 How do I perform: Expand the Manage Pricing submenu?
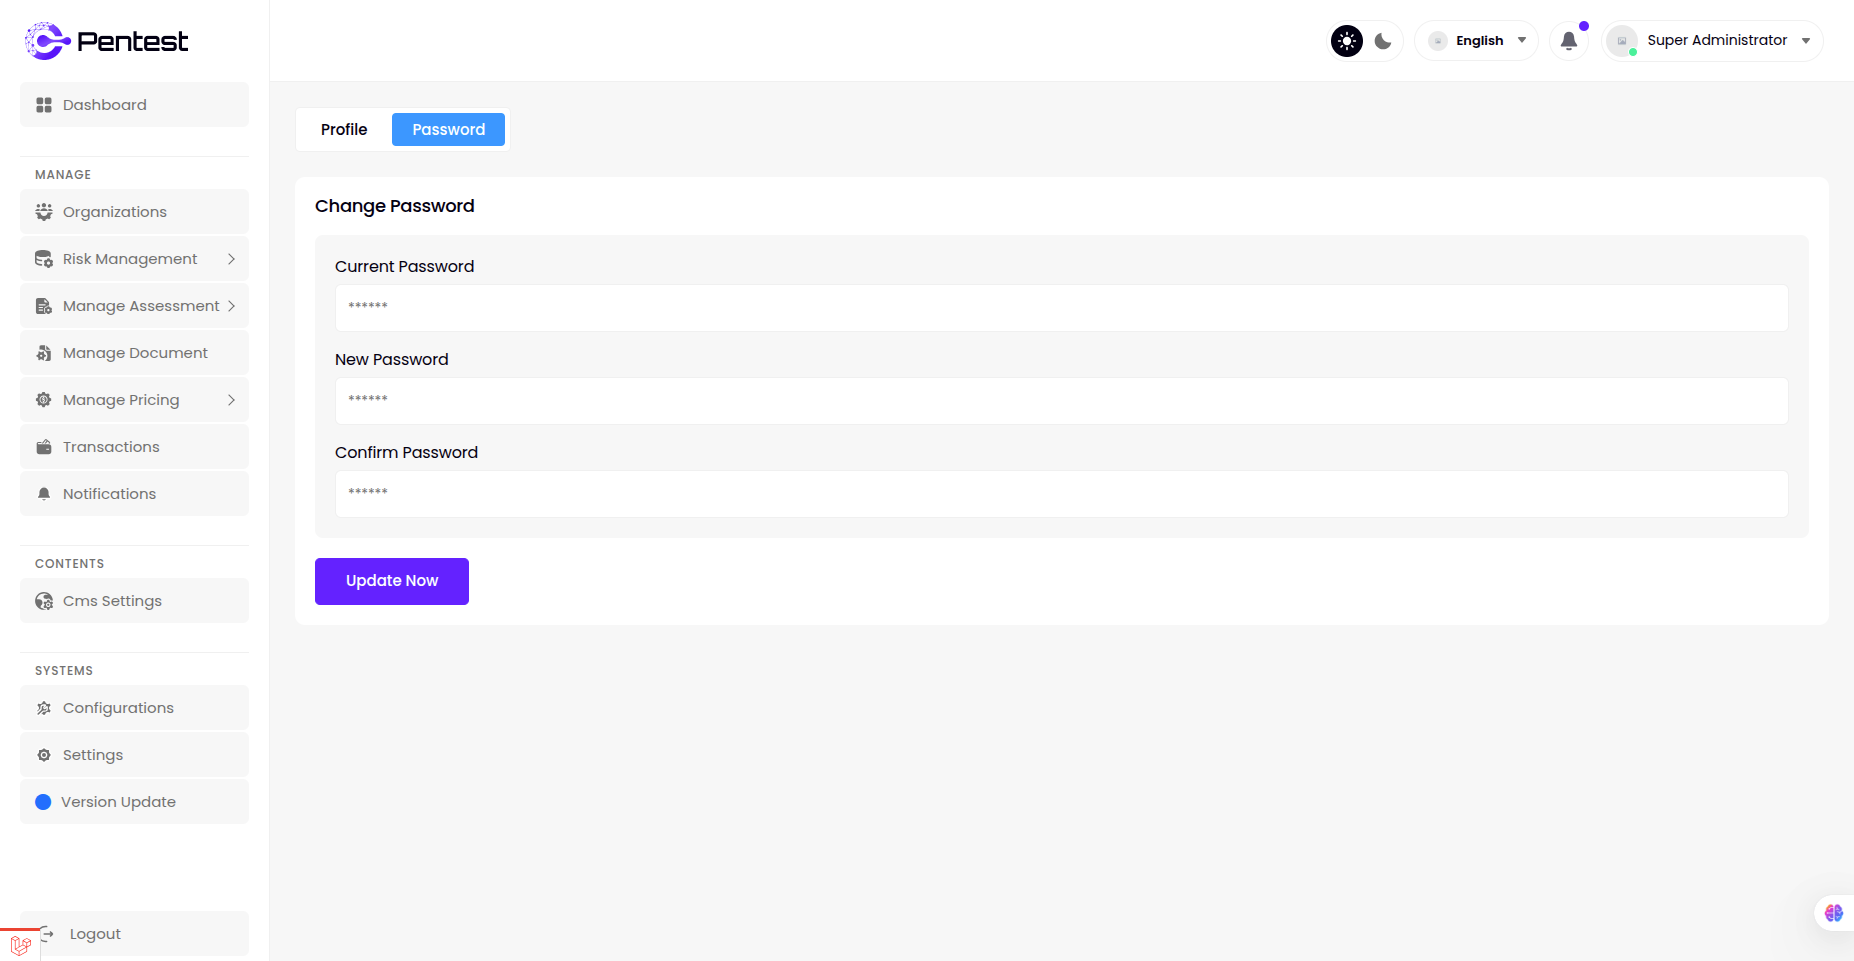tap(231, 400)
